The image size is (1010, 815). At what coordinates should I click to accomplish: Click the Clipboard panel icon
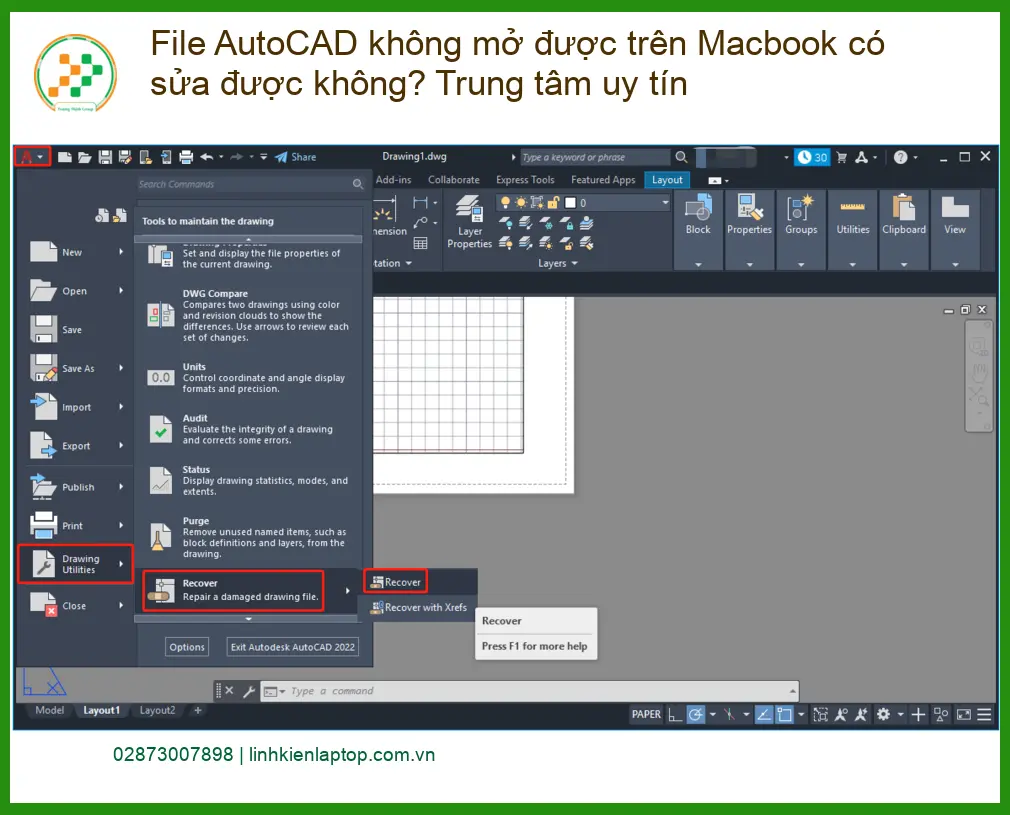(x=904, y=208)
